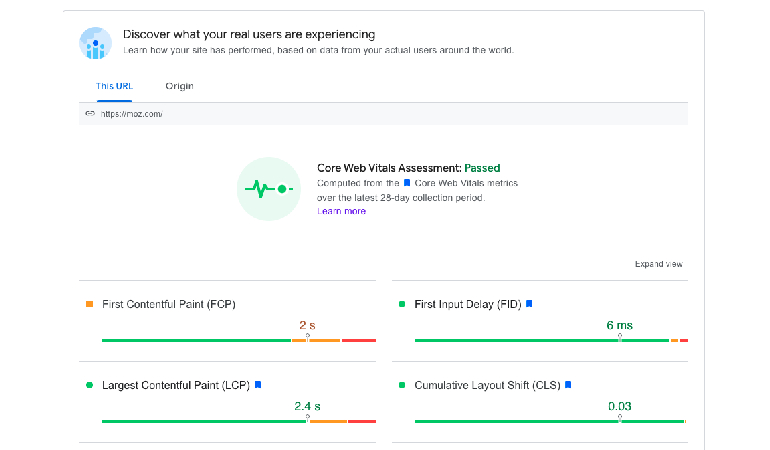The width and height of the screenshot is (770, 450).
Task: Open the First Input Delay (FID) label
Action: (x=466, y=303)
